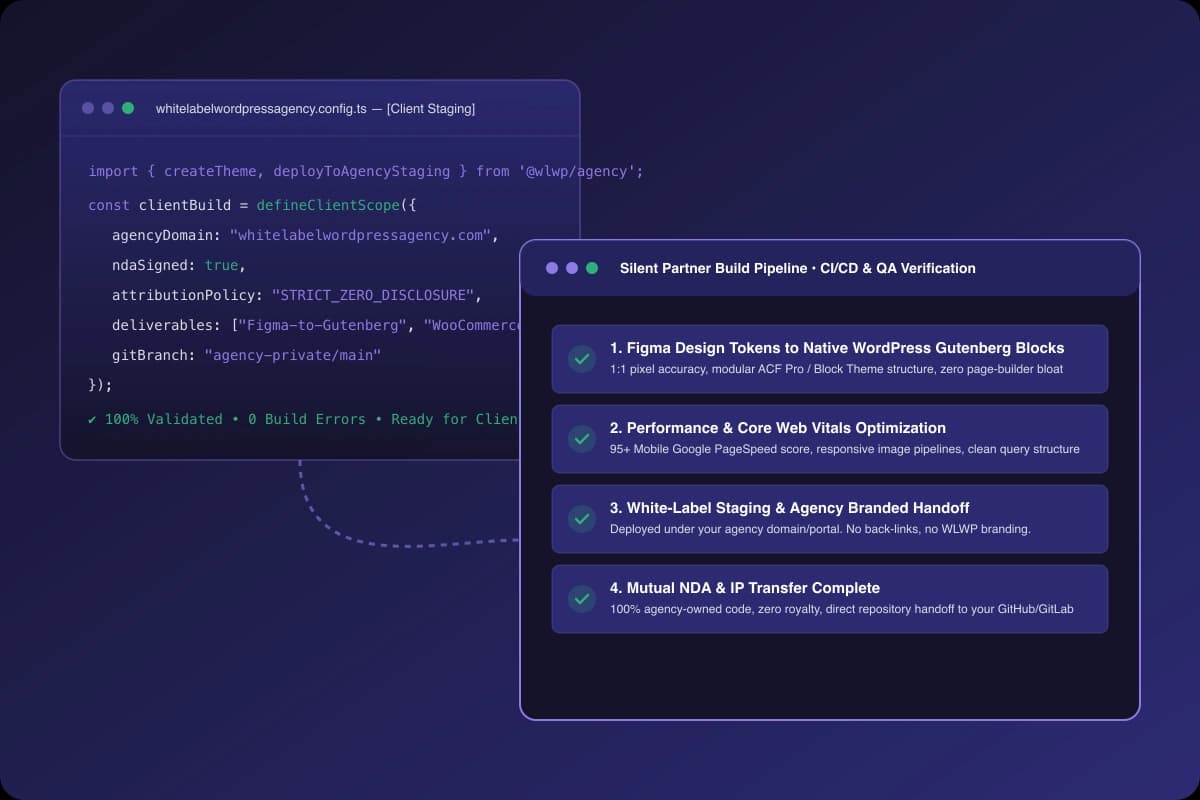The image size is (1200, 800).
Task: Click the green checkmark beside Figma Design Tokens
Action: [x=582, y=358]
